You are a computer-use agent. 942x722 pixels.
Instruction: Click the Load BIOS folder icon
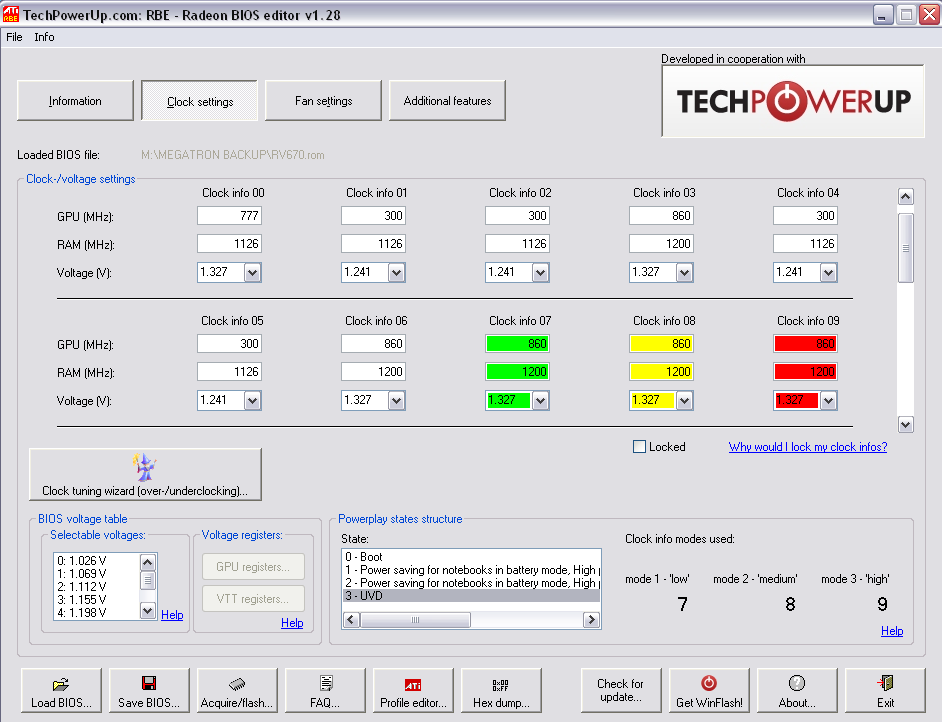61,684
